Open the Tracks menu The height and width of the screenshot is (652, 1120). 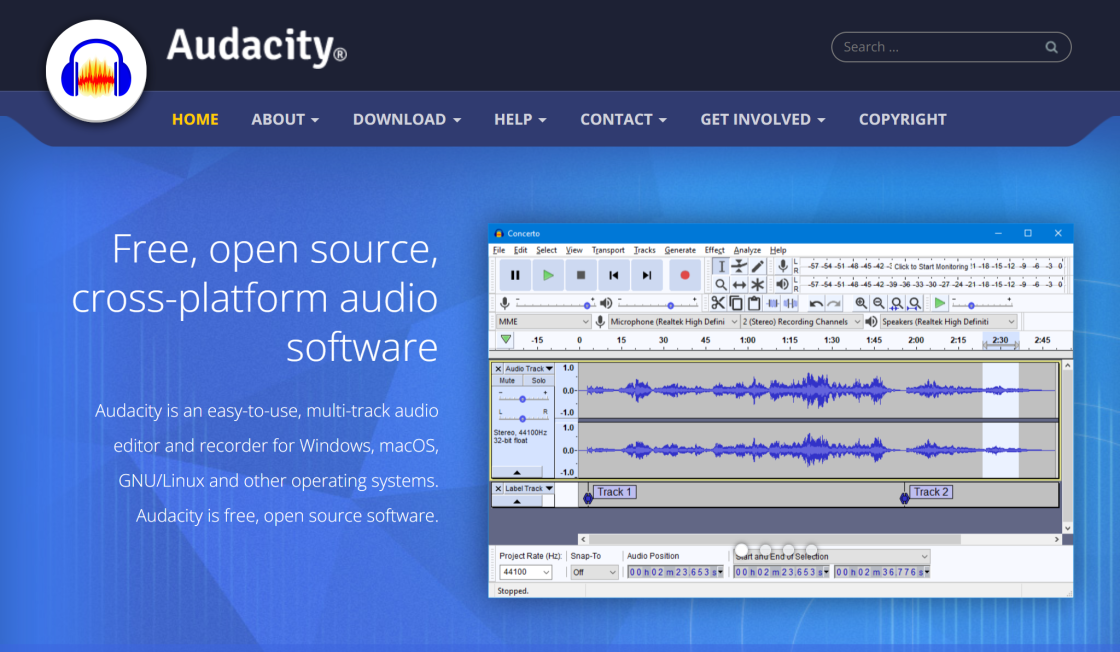click(644, 250)
